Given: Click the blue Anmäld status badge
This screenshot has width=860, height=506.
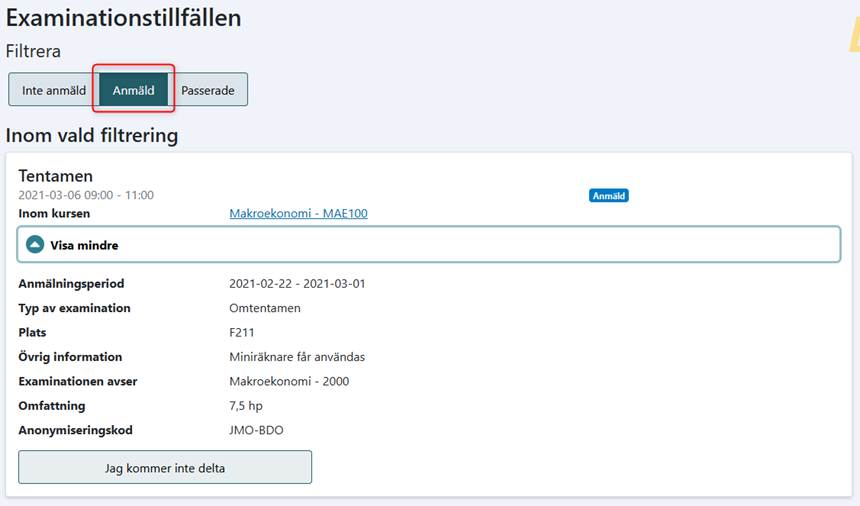Looking at the screenshot, I should (x=609, y=196).
